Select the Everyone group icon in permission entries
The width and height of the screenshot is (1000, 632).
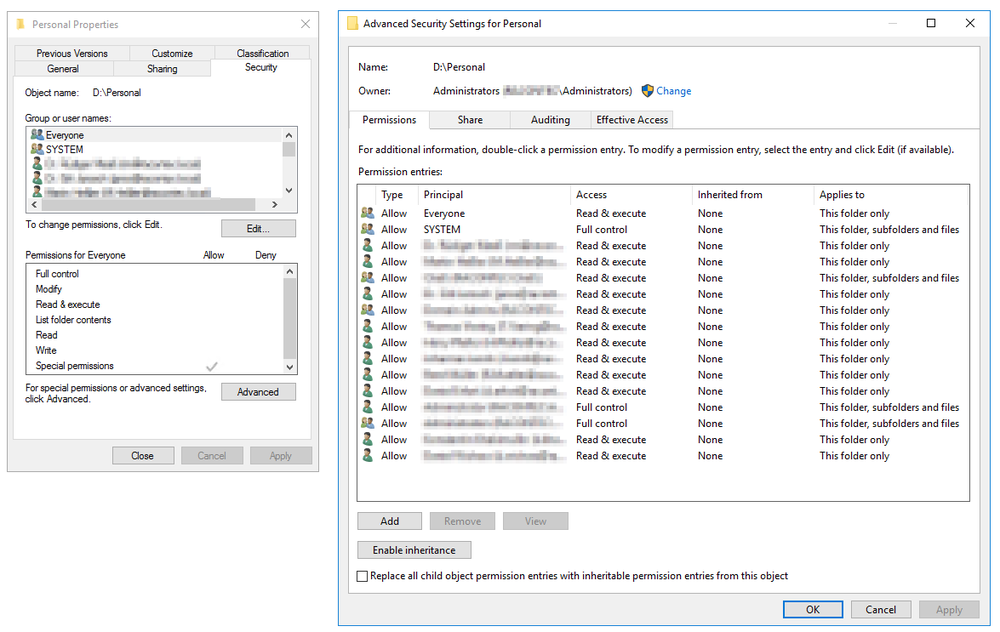click(367, 213)
